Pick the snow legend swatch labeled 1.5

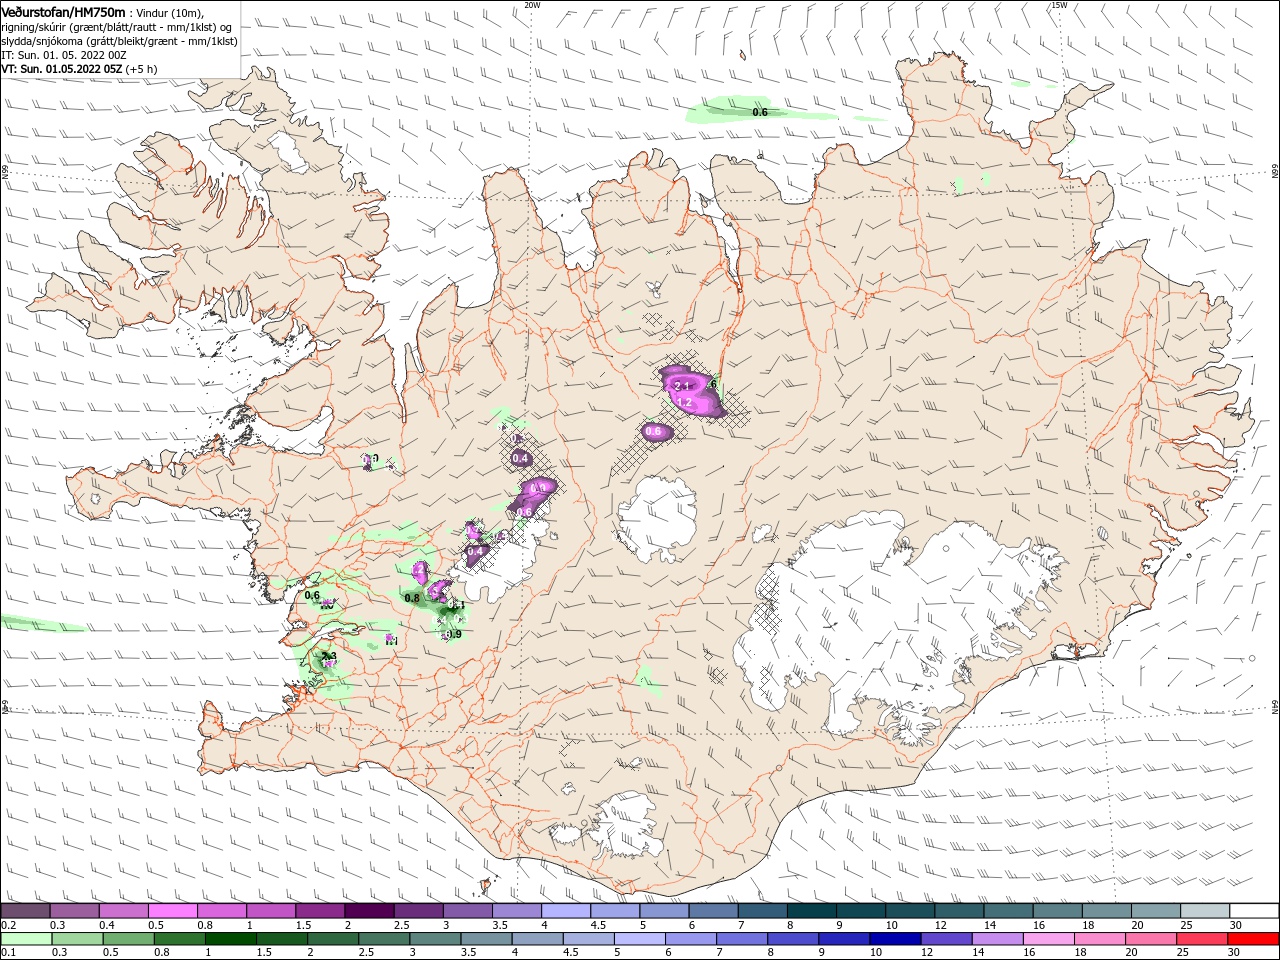[x=320, y=911]
